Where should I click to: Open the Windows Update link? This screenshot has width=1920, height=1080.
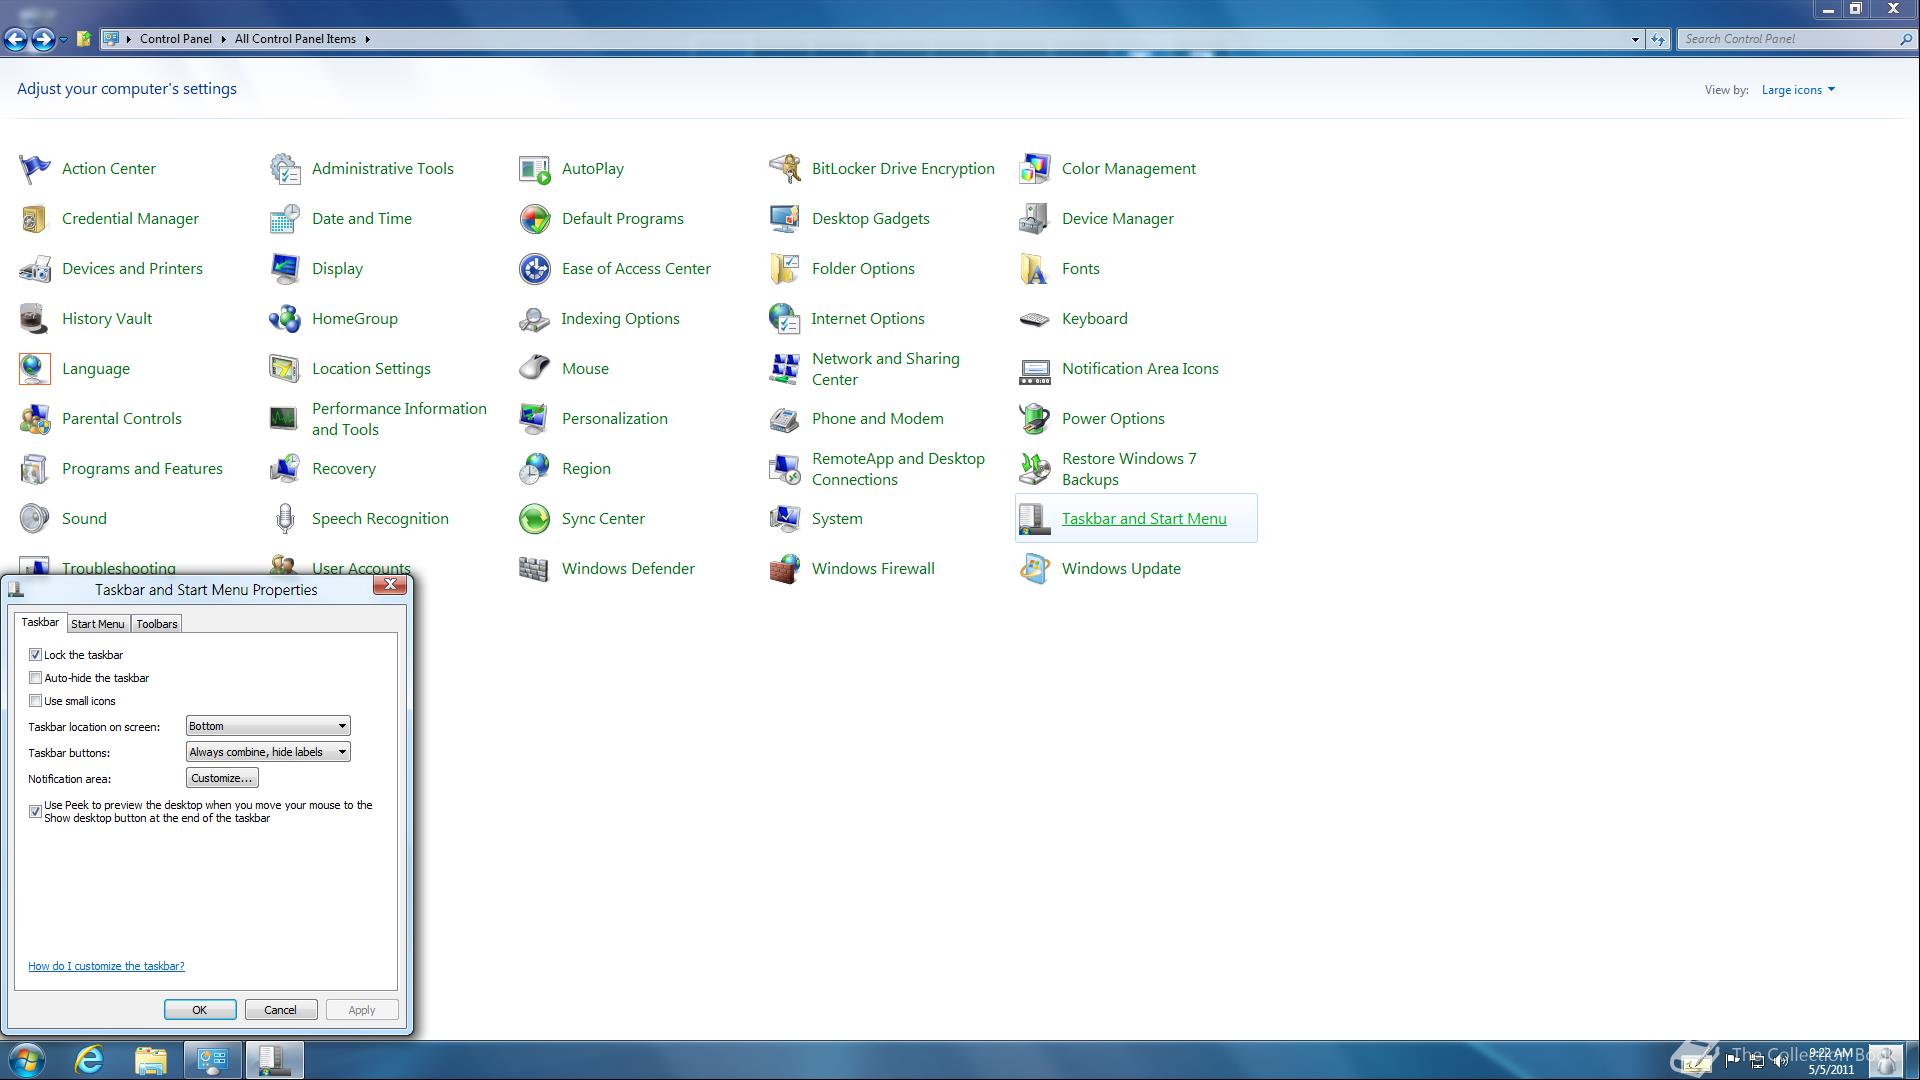pyautogui.click(x=1121, y=569)
